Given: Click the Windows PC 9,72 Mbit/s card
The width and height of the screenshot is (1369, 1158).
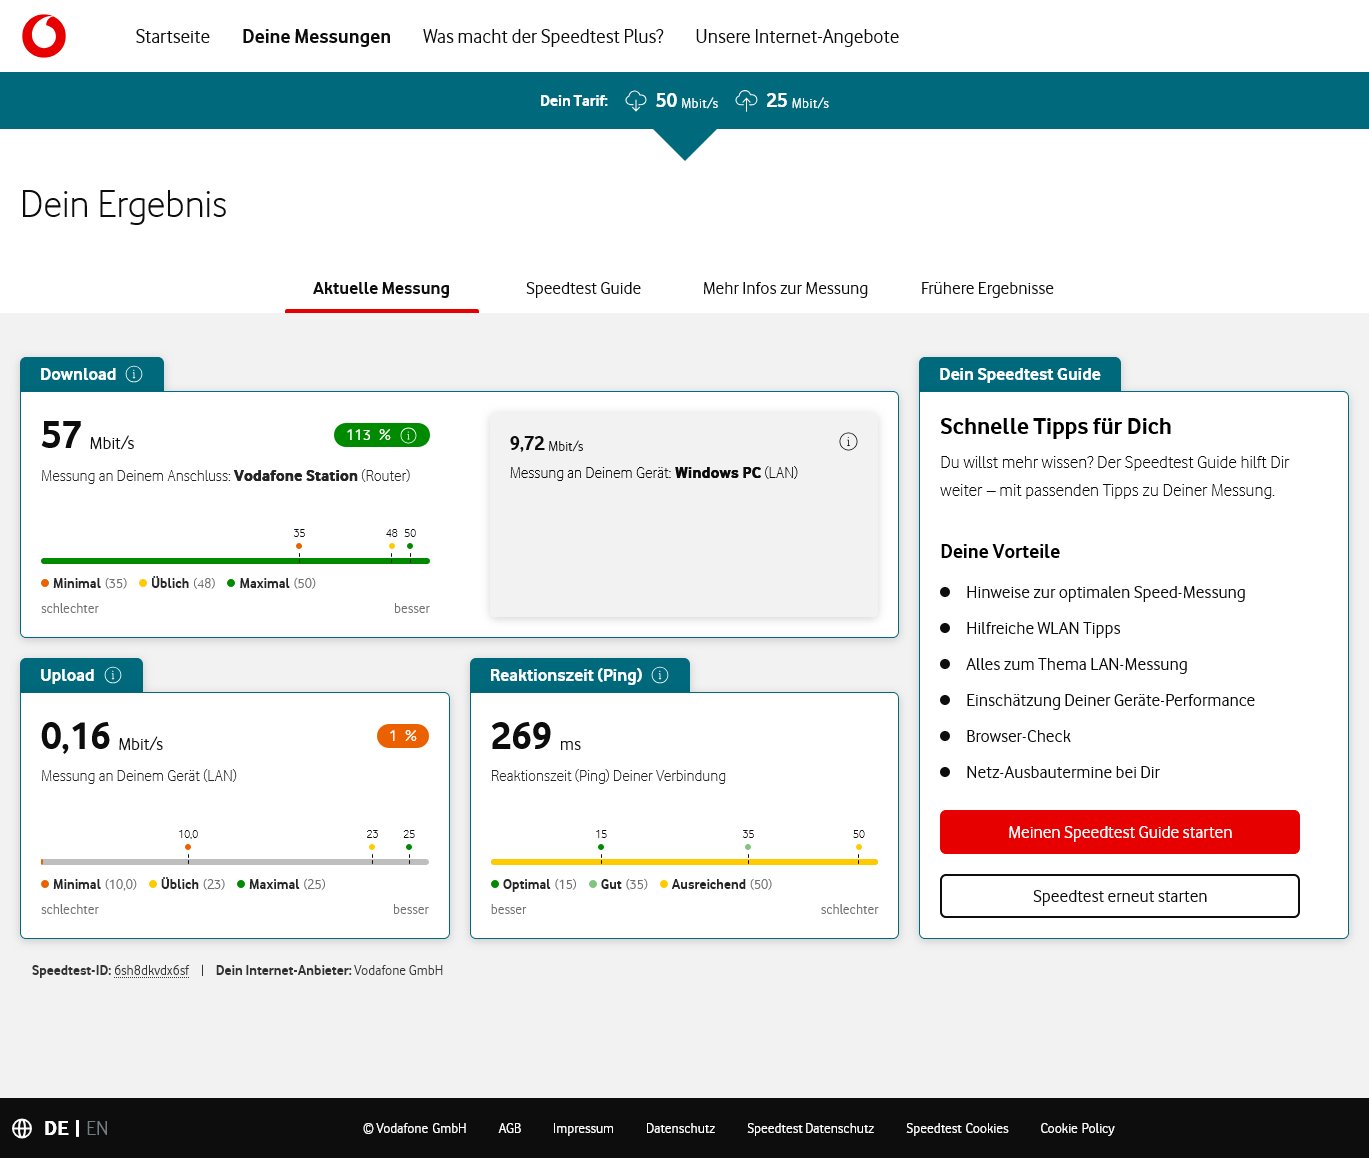Looking at the screenshot, I should pos(684,514).
